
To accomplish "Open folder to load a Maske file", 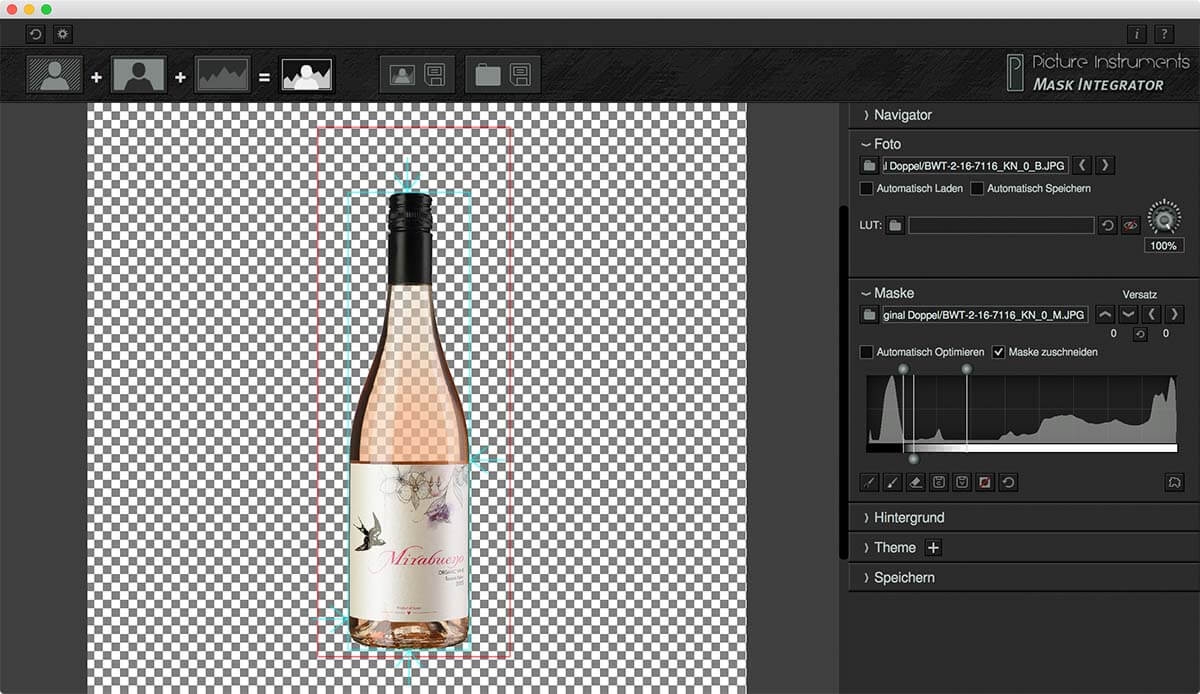I will coord(869,315).
